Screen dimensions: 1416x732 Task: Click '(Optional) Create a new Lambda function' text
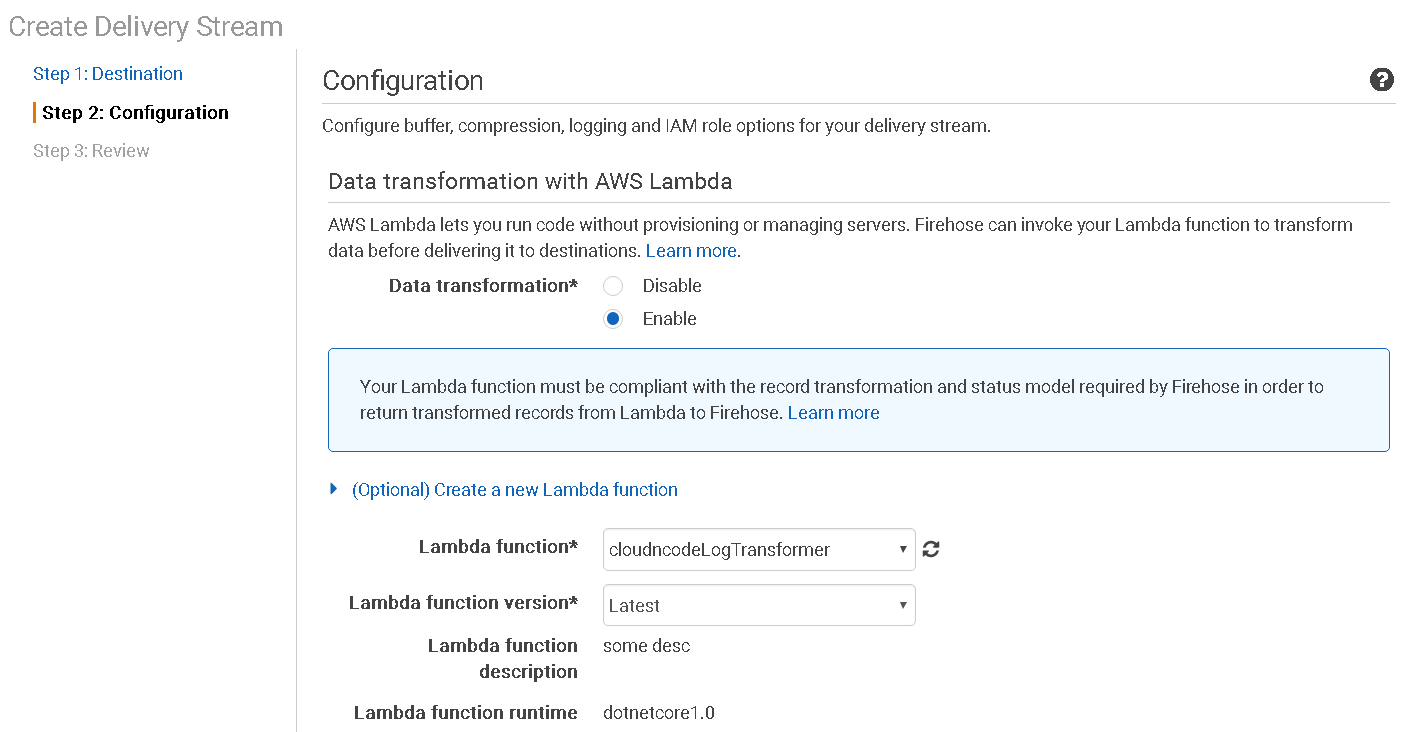[514, 490]
